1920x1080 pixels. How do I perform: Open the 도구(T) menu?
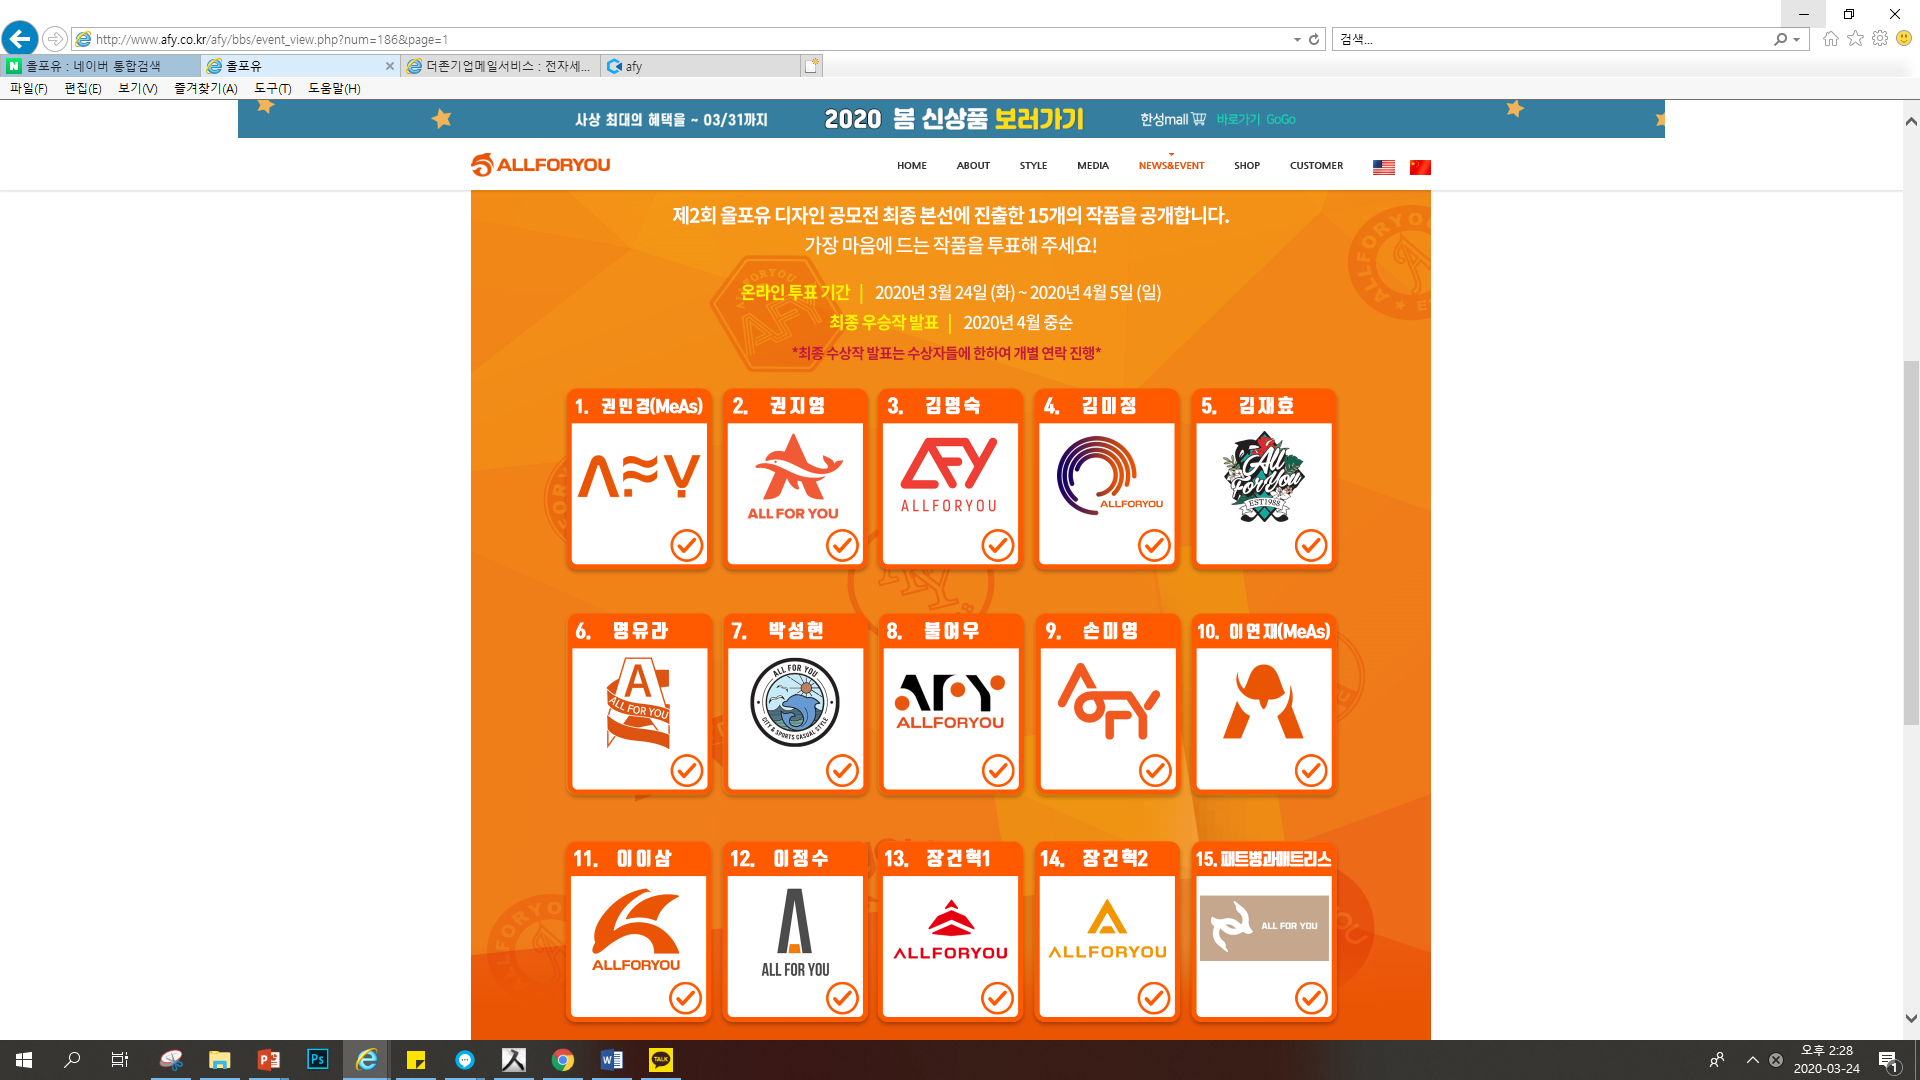(x=273, y=88)
